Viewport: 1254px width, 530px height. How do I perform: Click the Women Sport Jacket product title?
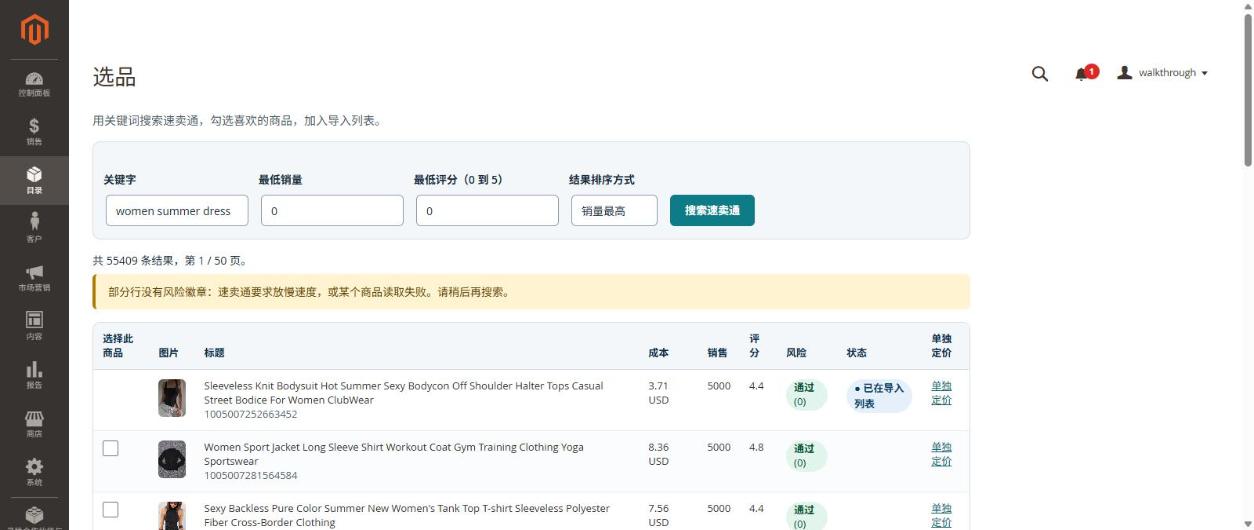[x=394, y=454]
